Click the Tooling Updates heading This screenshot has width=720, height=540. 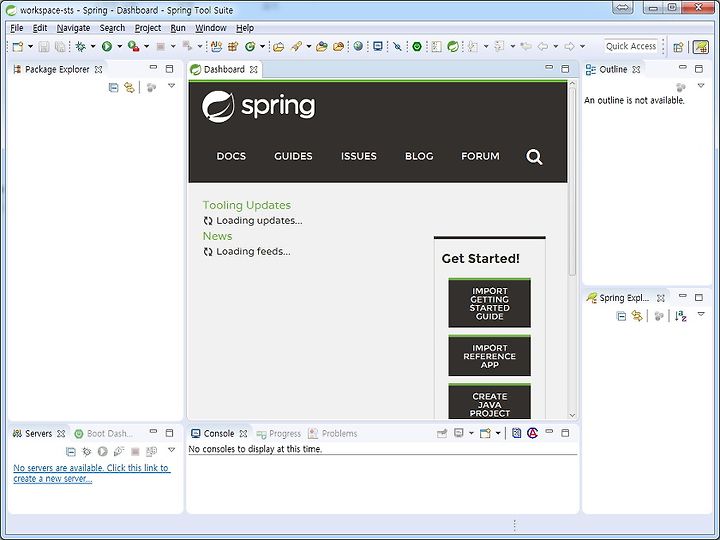247,205
